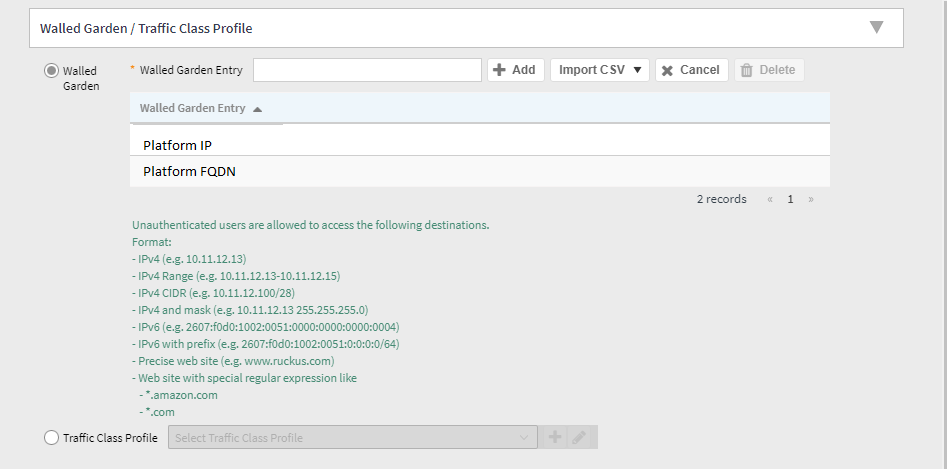Click the Walled Garden / Traffic Class Profile header title

146,28
